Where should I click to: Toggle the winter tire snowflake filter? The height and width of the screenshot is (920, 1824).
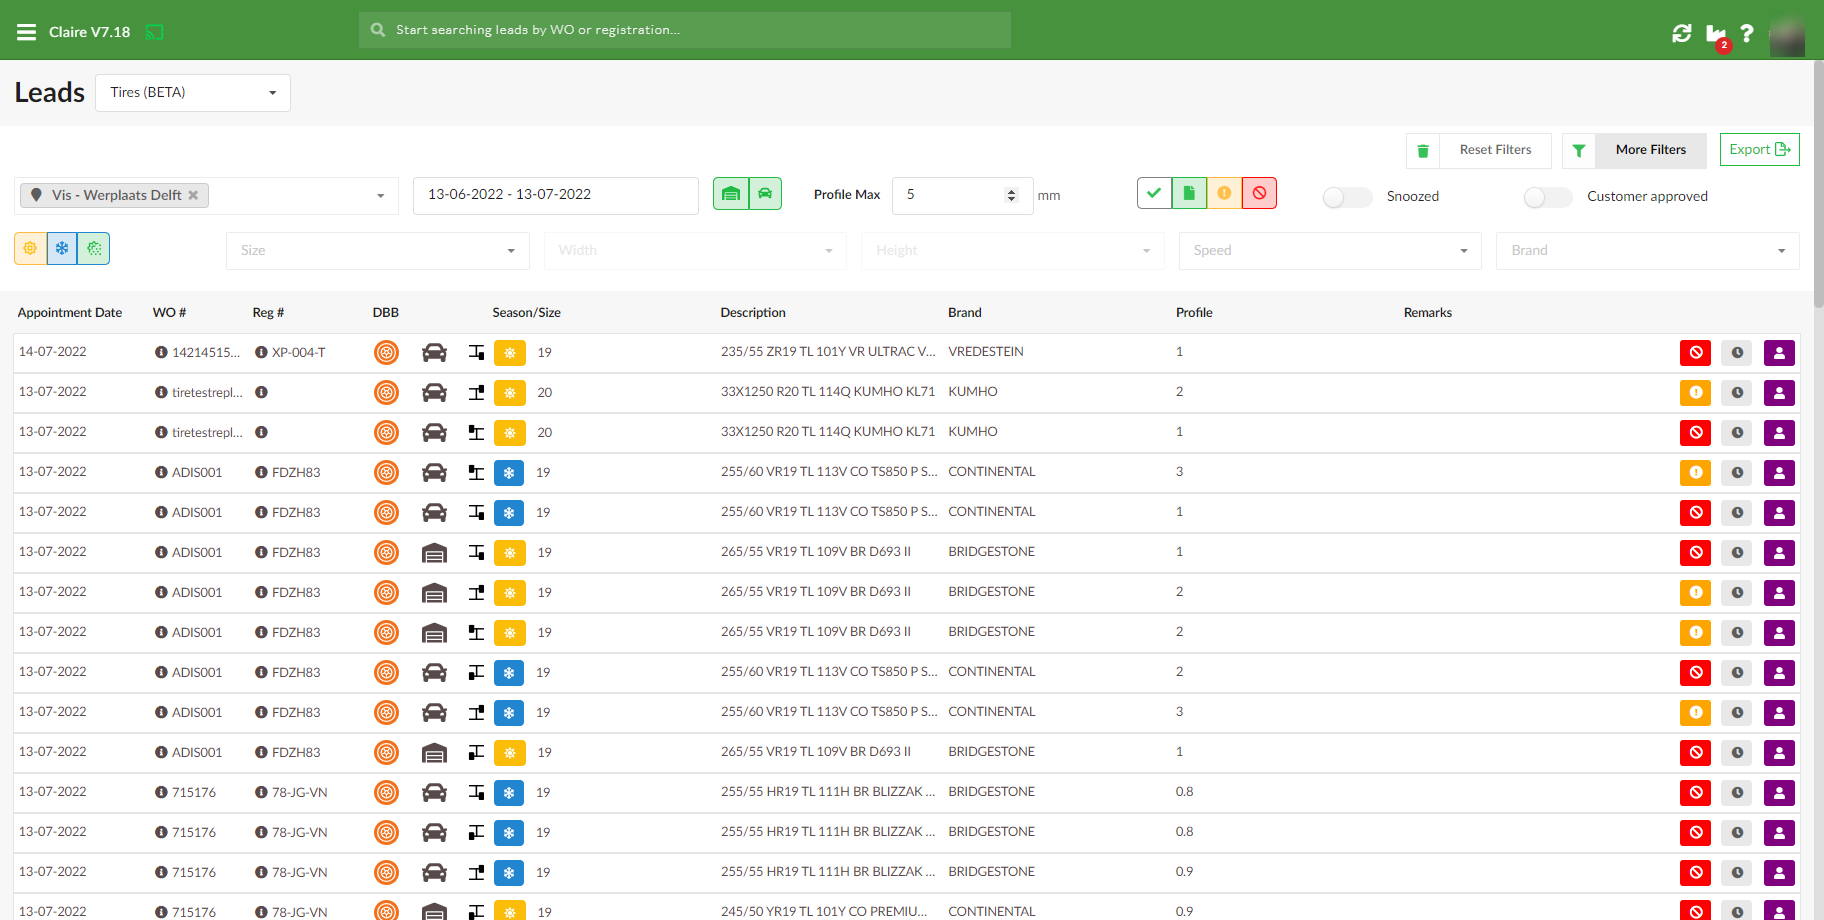pos(62,249)
